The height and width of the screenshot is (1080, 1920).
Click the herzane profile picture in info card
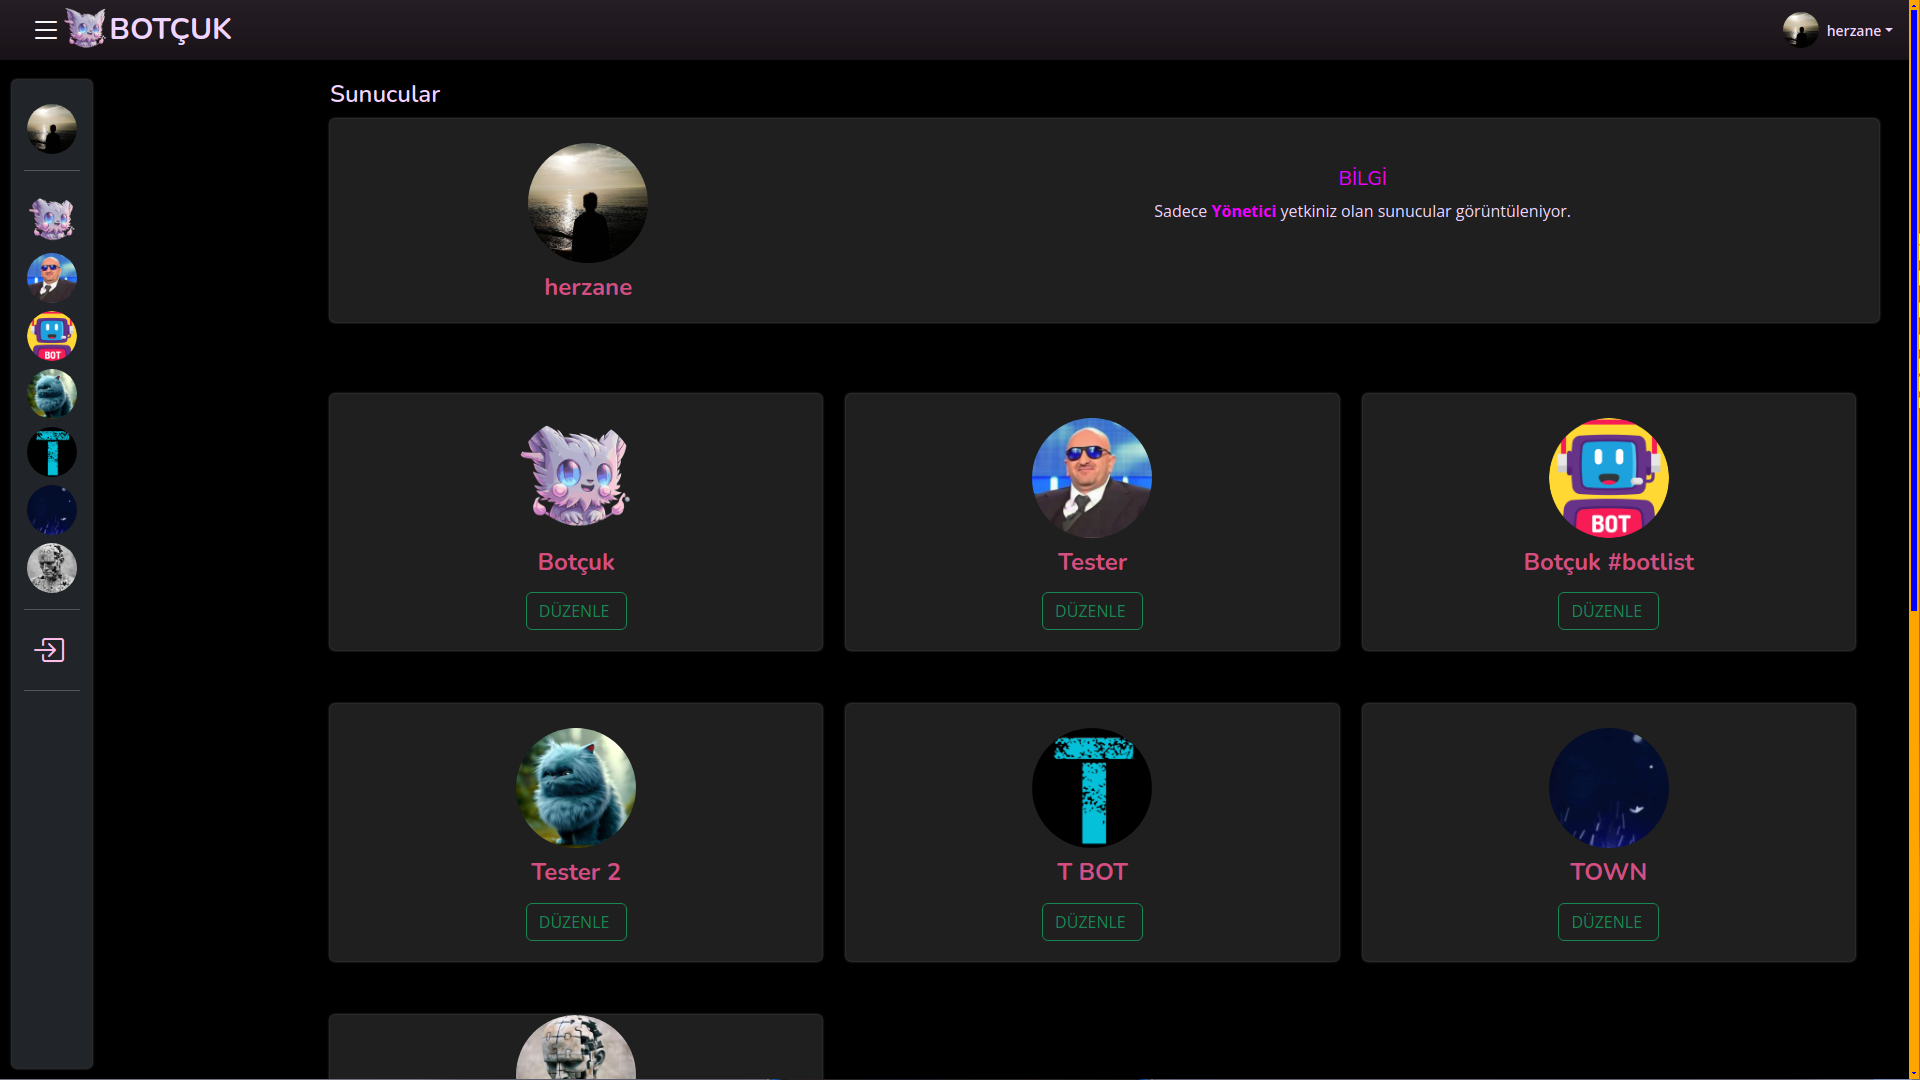point(588,203)
